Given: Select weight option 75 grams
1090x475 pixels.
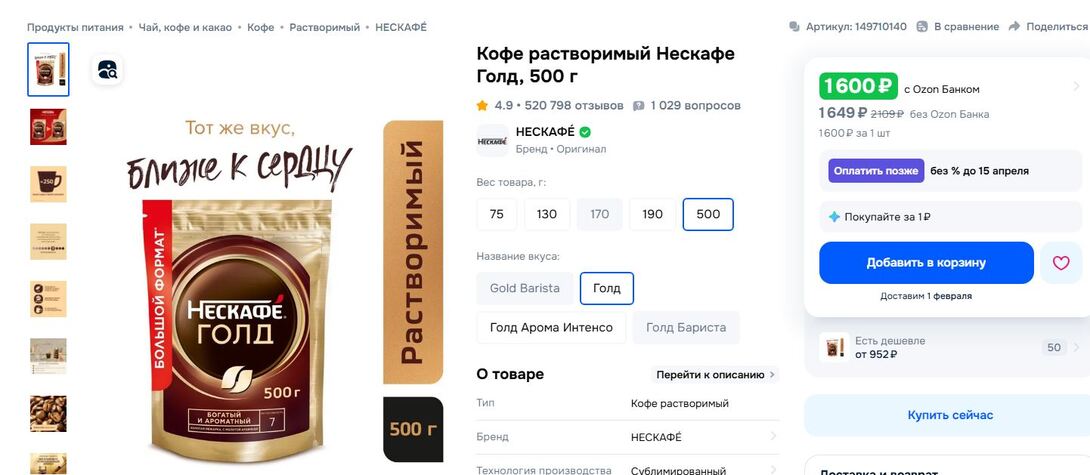Looking at the screenshot, I should pyautogui.click(x=496, y=214).
